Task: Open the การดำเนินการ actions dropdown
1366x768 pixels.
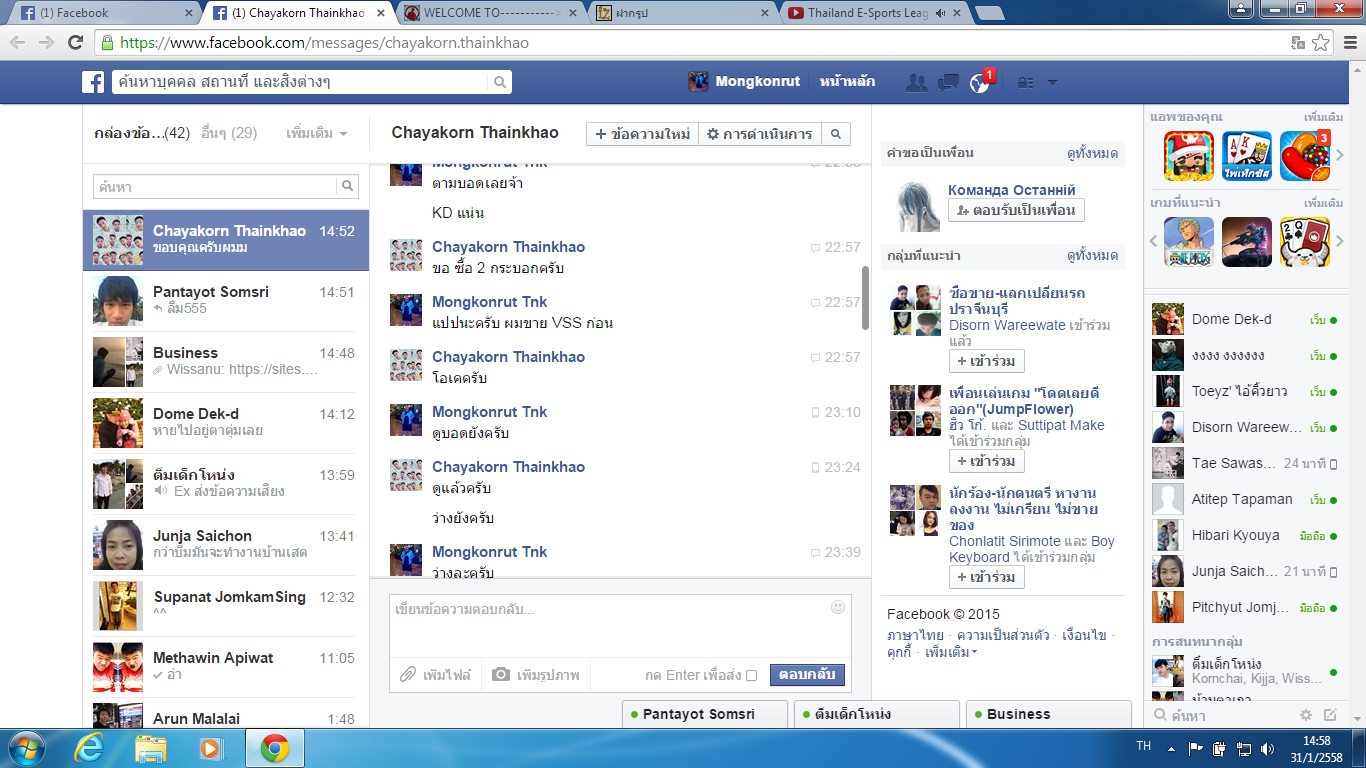Action: [759, 134]
